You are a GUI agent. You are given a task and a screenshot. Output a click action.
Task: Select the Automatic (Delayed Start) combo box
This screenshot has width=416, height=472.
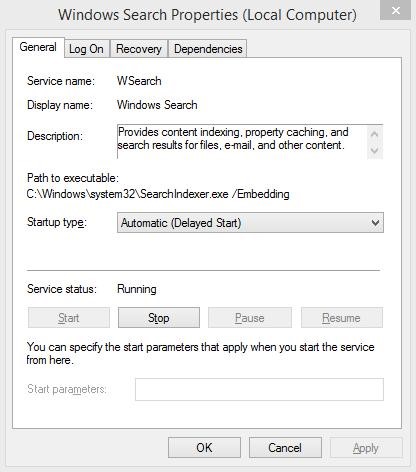[x=250, y=223]
